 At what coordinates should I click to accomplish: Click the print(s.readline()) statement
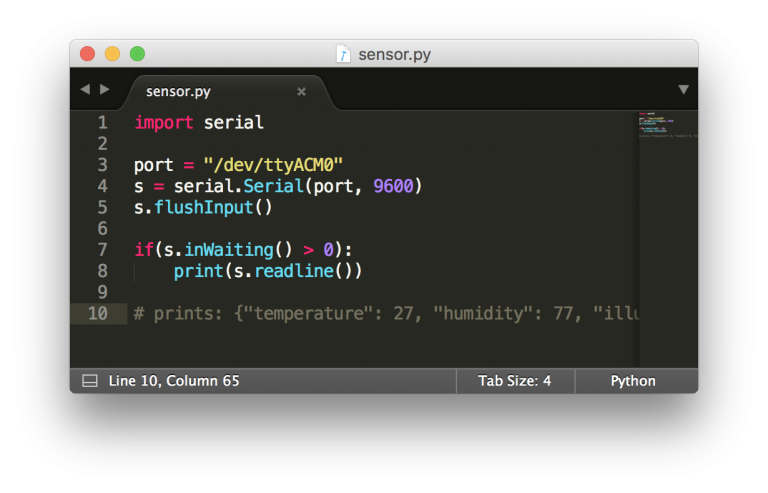coord(267,271)
